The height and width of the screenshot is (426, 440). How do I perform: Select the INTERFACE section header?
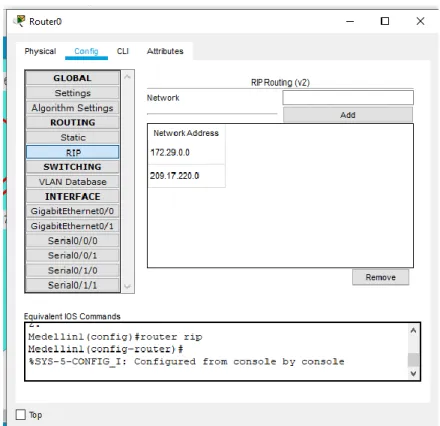[x=72, y=196]
